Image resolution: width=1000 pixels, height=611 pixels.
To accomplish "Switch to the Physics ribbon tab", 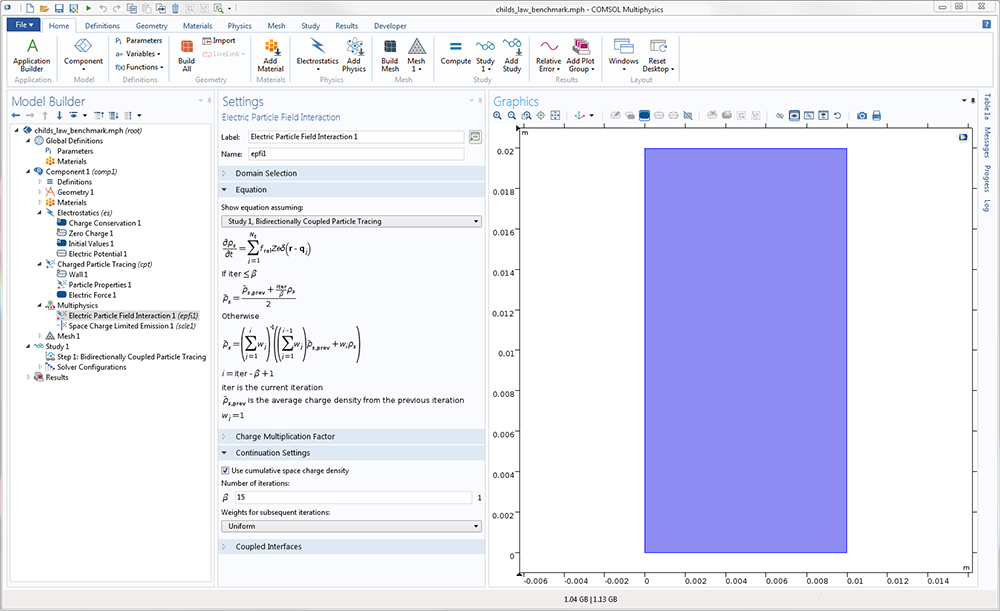I will (239, 25).
